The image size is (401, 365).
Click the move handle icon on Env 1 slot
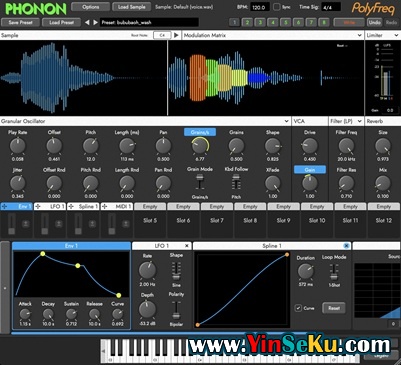(x=5, y=207)
